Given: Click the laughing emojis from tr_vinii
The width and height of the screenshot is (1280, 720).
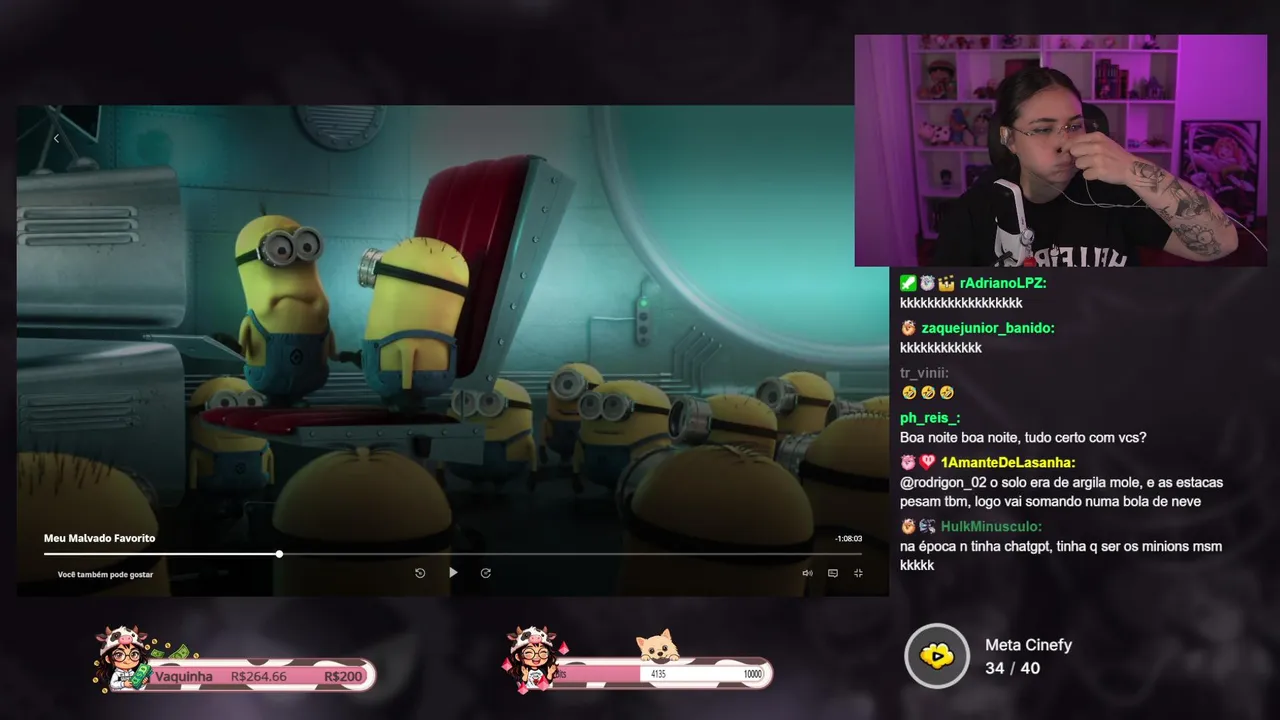Looking at the screenshot, I should point(927,393).
